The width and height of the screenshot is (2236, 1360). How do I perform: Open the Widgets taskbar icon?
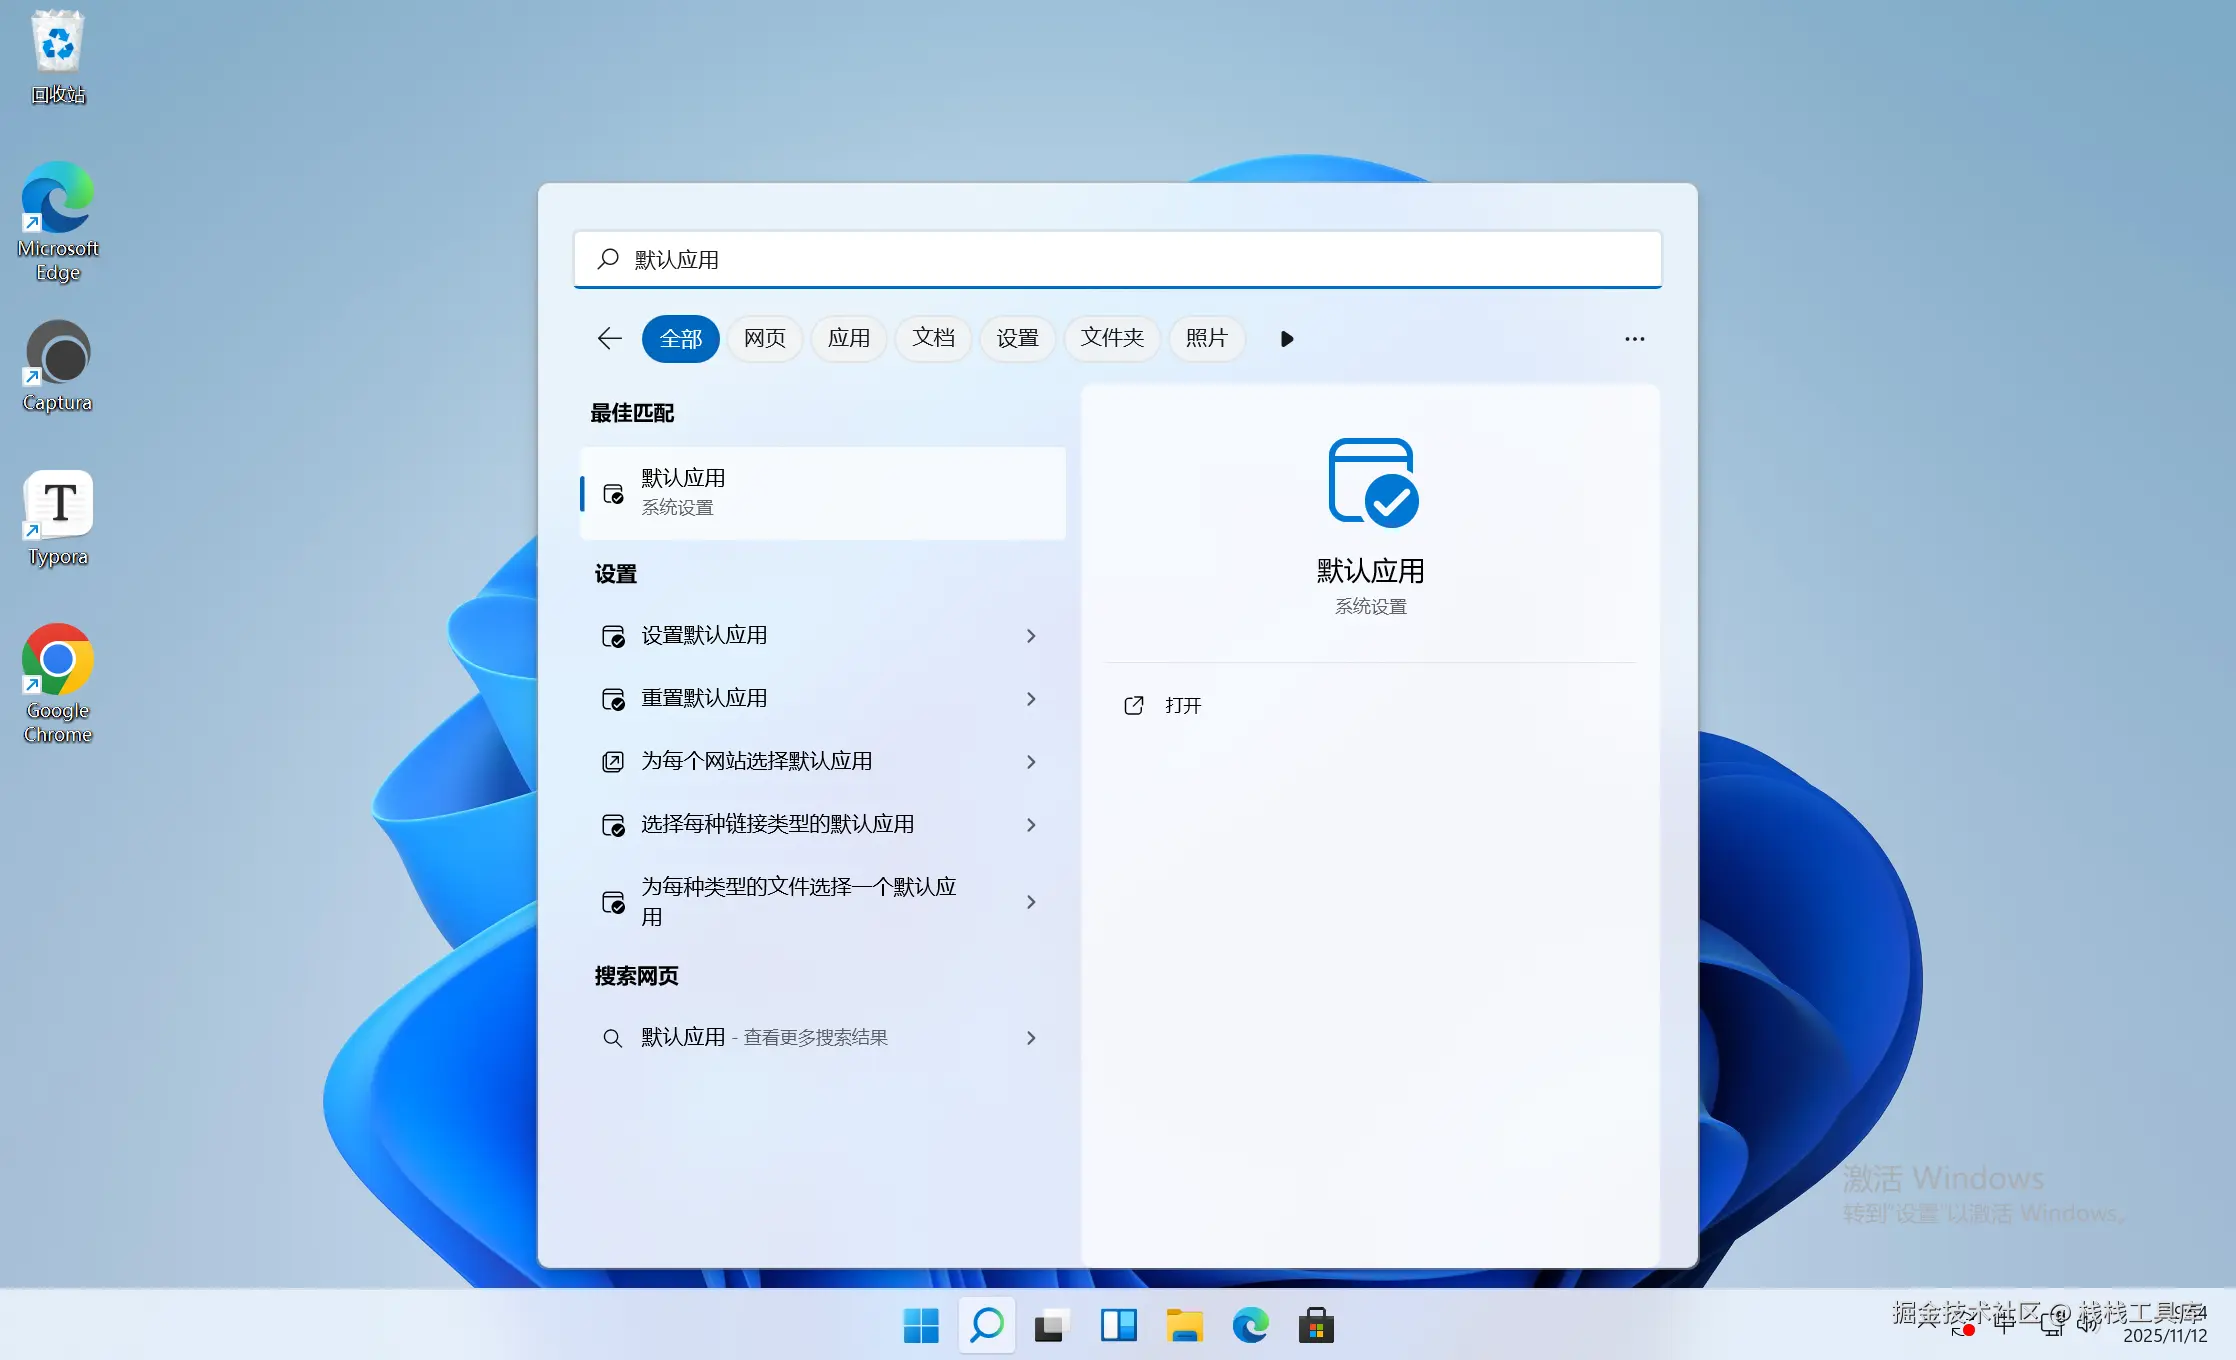coord(1118,1326)
